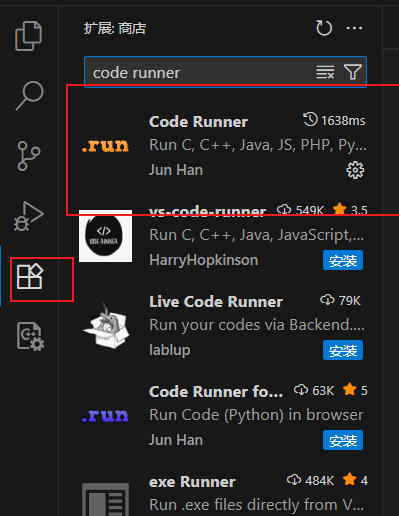The width and height of the screenshot is (399, 516).
Task: Select Live Code Runner title
Action: coord(216,302)
